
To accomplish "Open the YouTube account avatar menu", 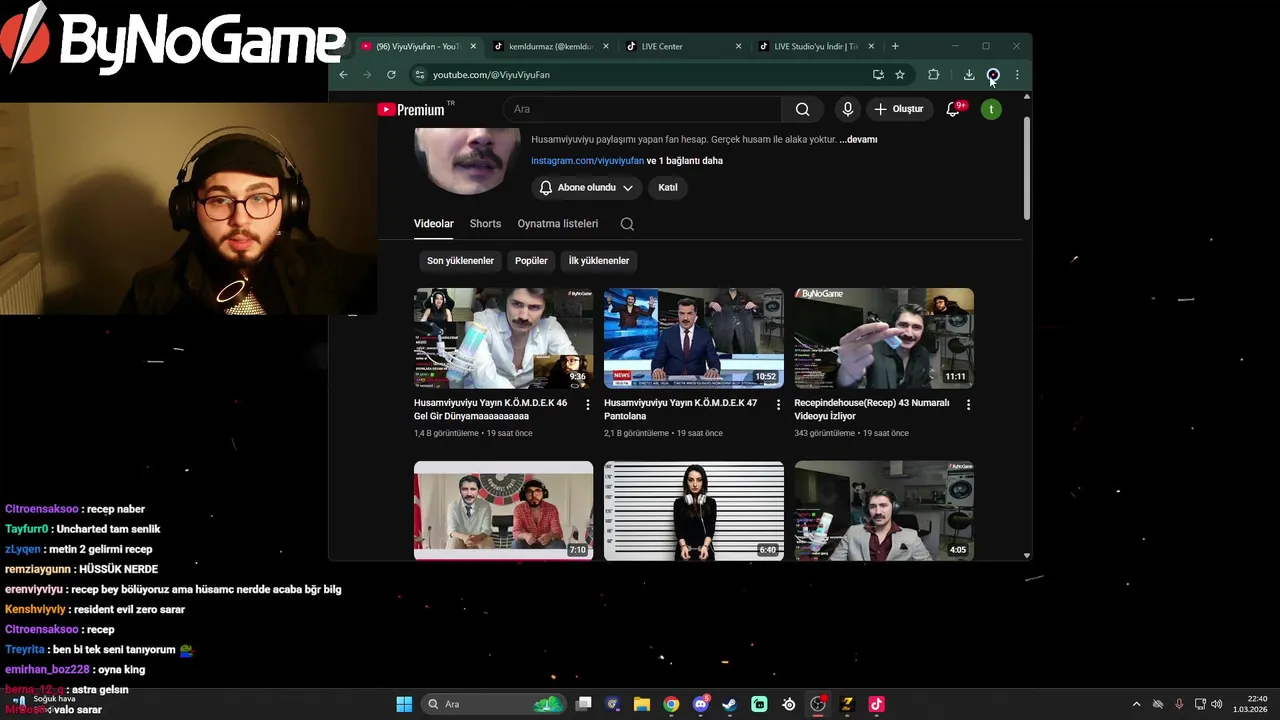I will pos(991,109).
